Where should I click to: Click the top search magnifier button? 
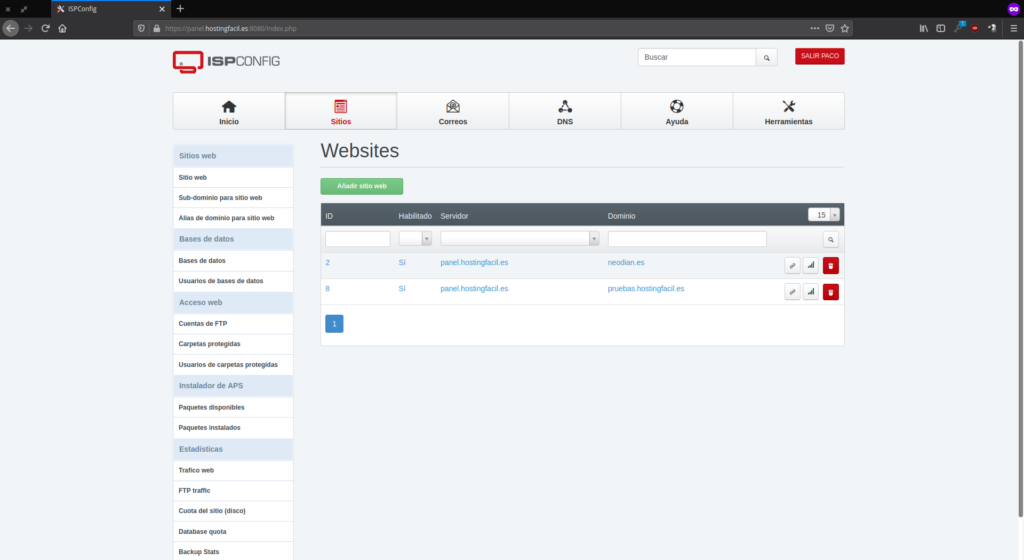(766, 58)
